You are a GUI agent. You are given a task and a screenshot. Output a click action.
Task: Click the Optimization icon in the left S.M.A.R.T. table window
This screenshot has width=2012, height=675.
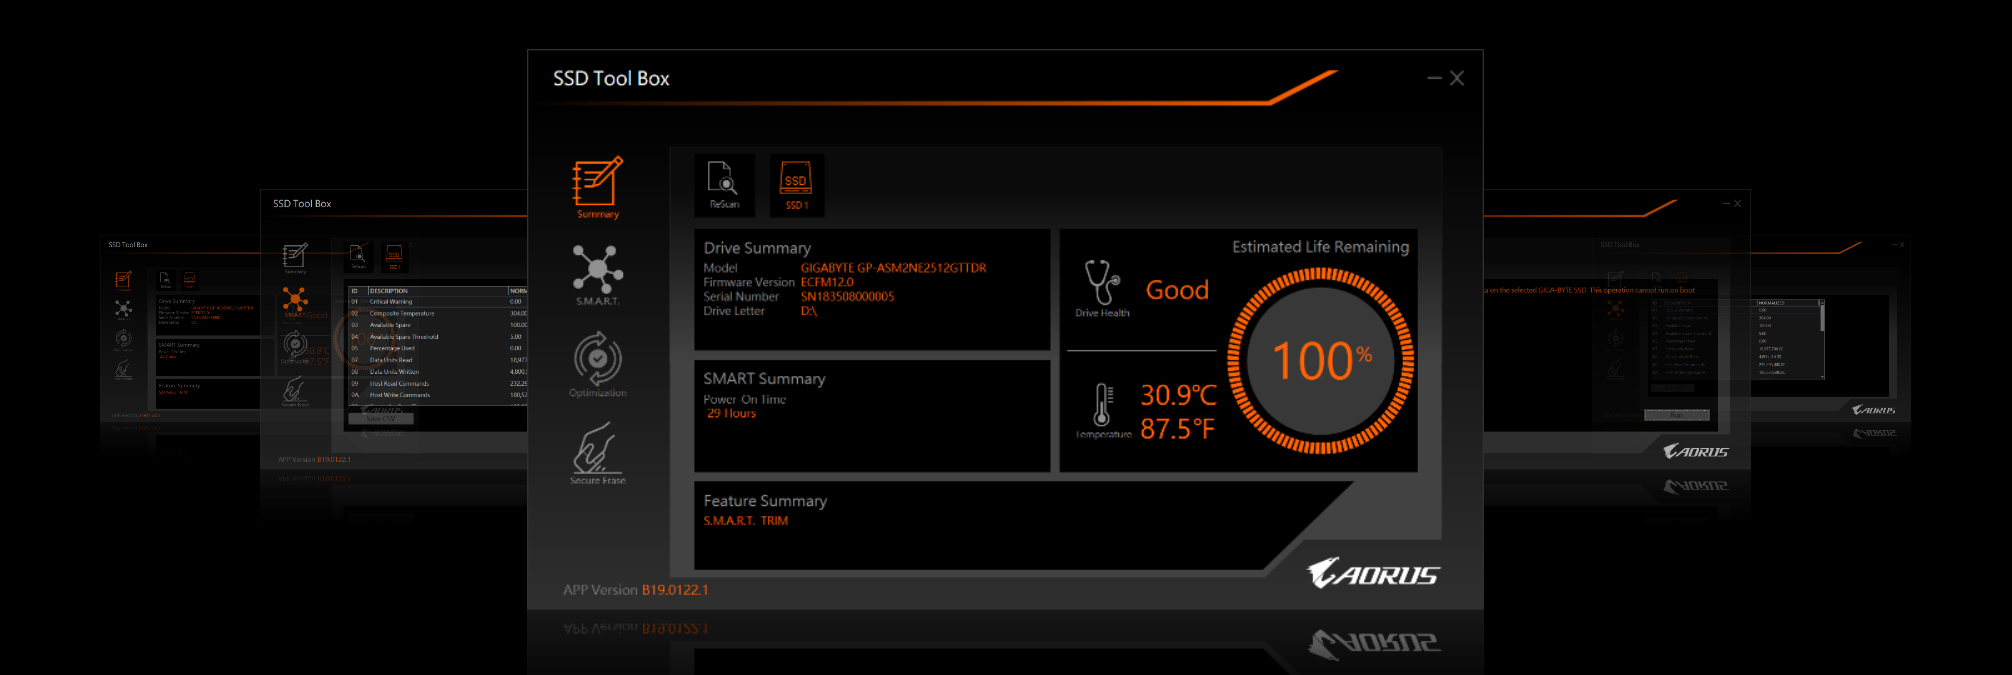click(x=295, y=345)
